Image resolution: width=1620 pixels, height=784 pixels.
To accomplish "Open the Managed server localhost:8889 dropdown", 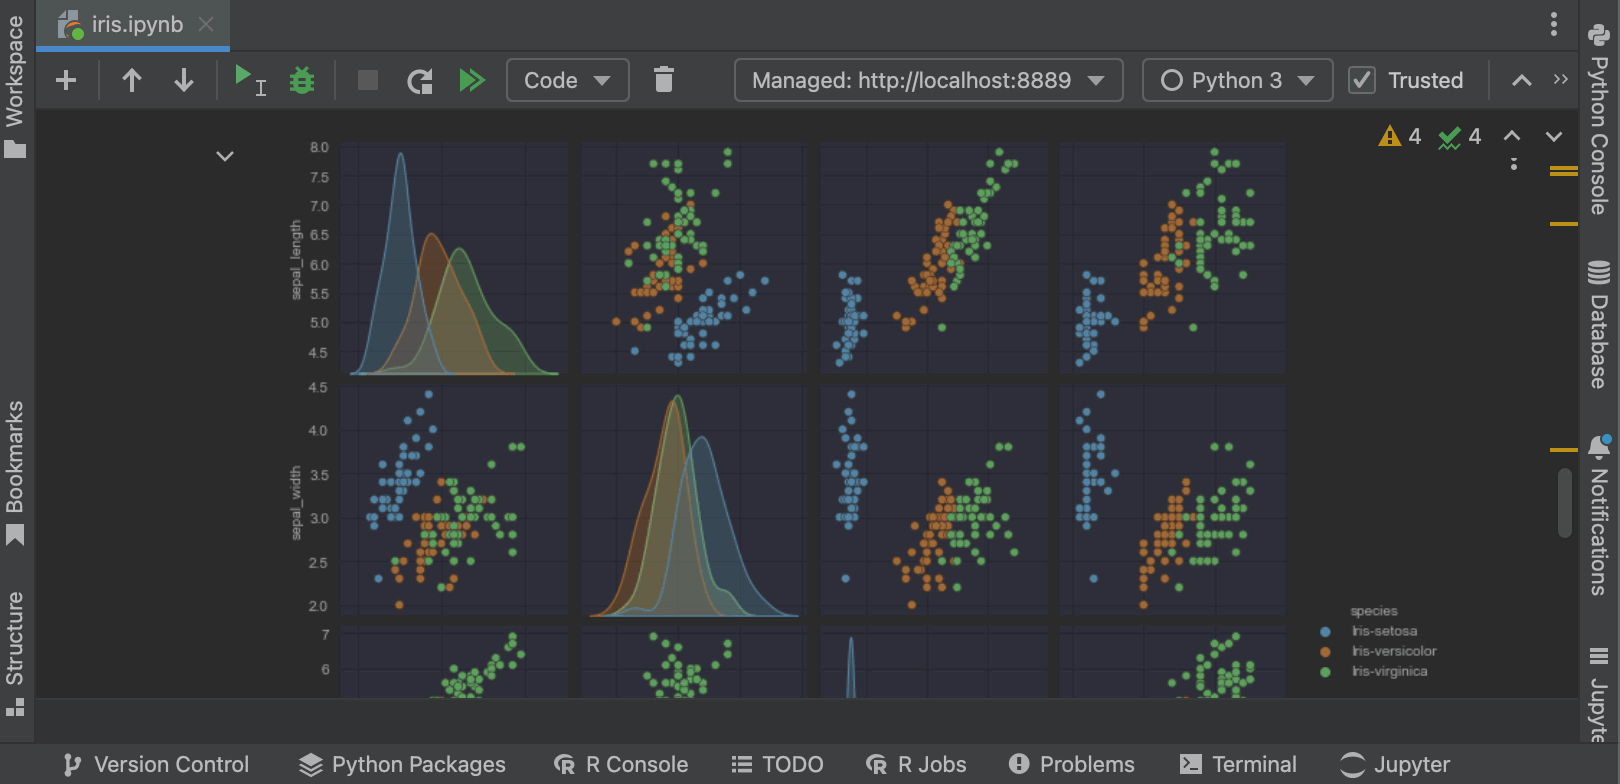I will [x=928, y=80].
